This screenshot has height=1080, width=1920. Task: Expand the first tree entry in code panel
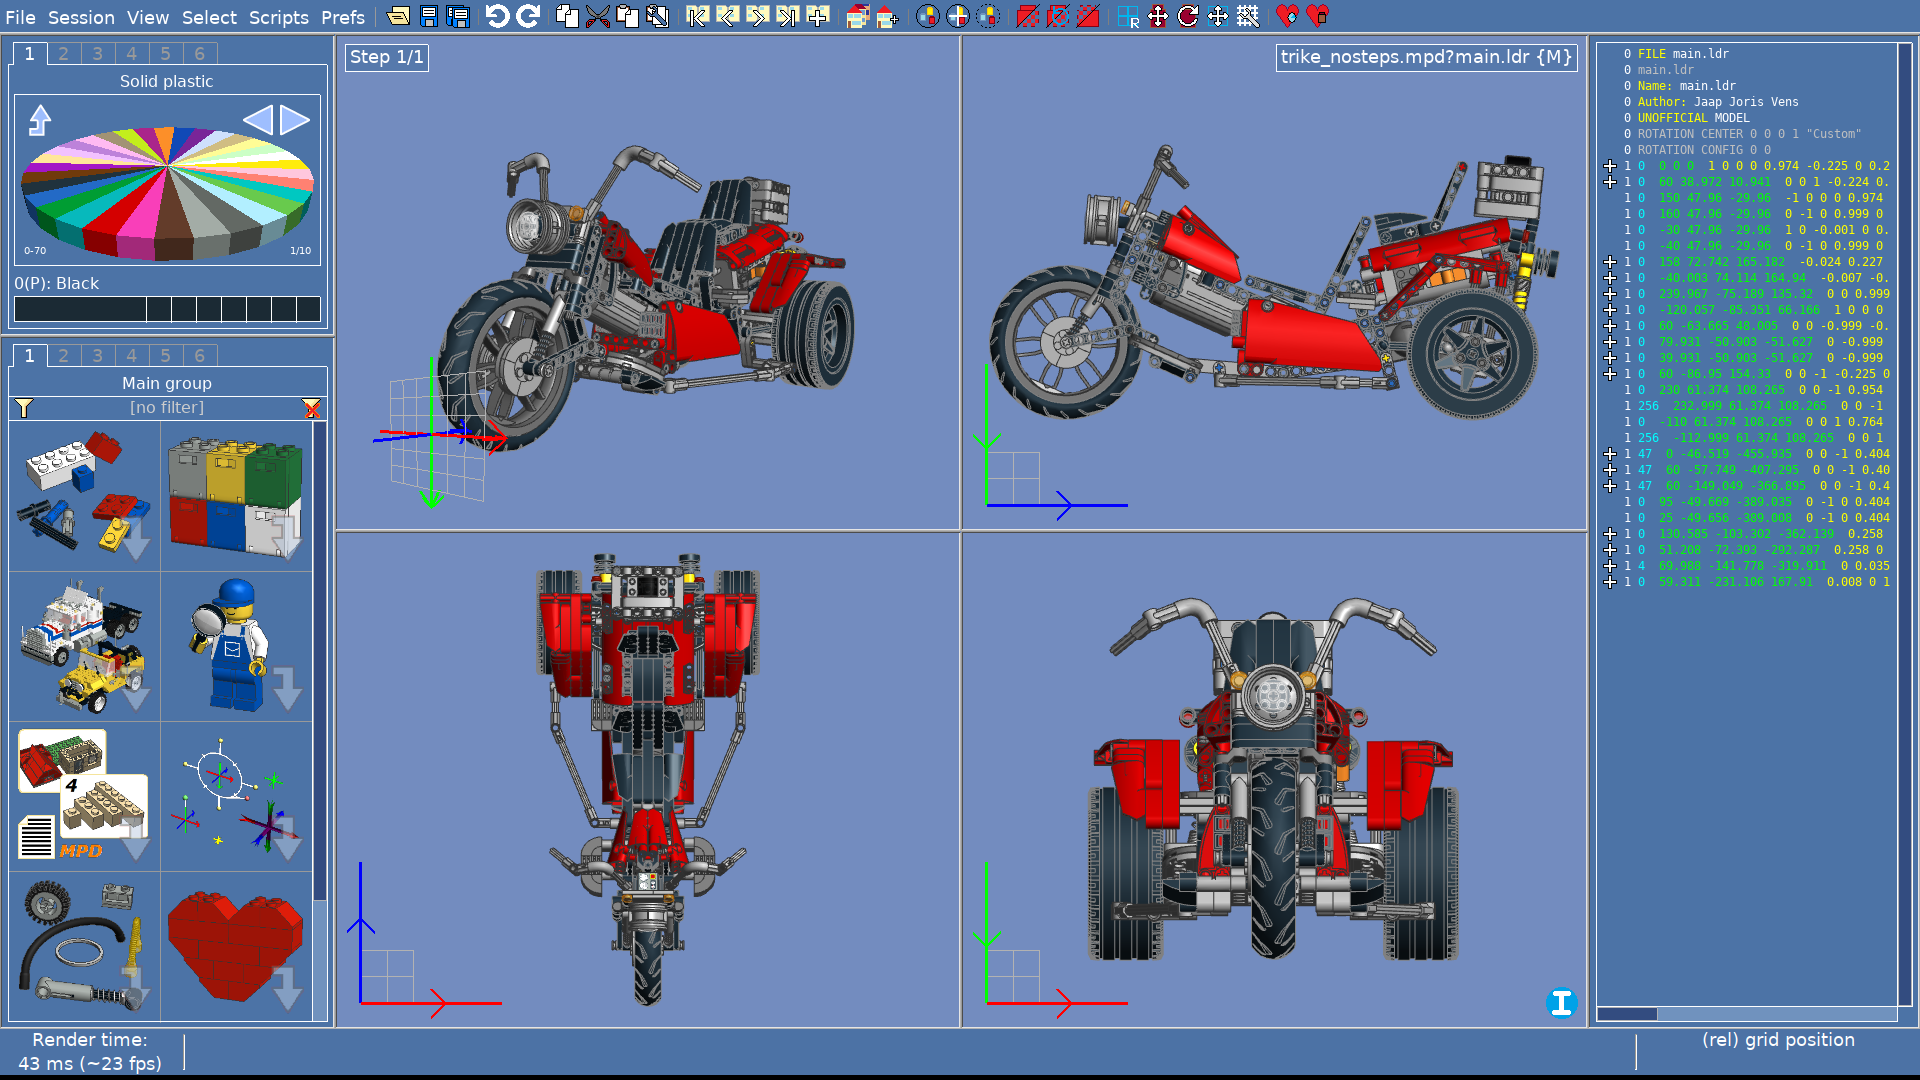[1610, 166]
